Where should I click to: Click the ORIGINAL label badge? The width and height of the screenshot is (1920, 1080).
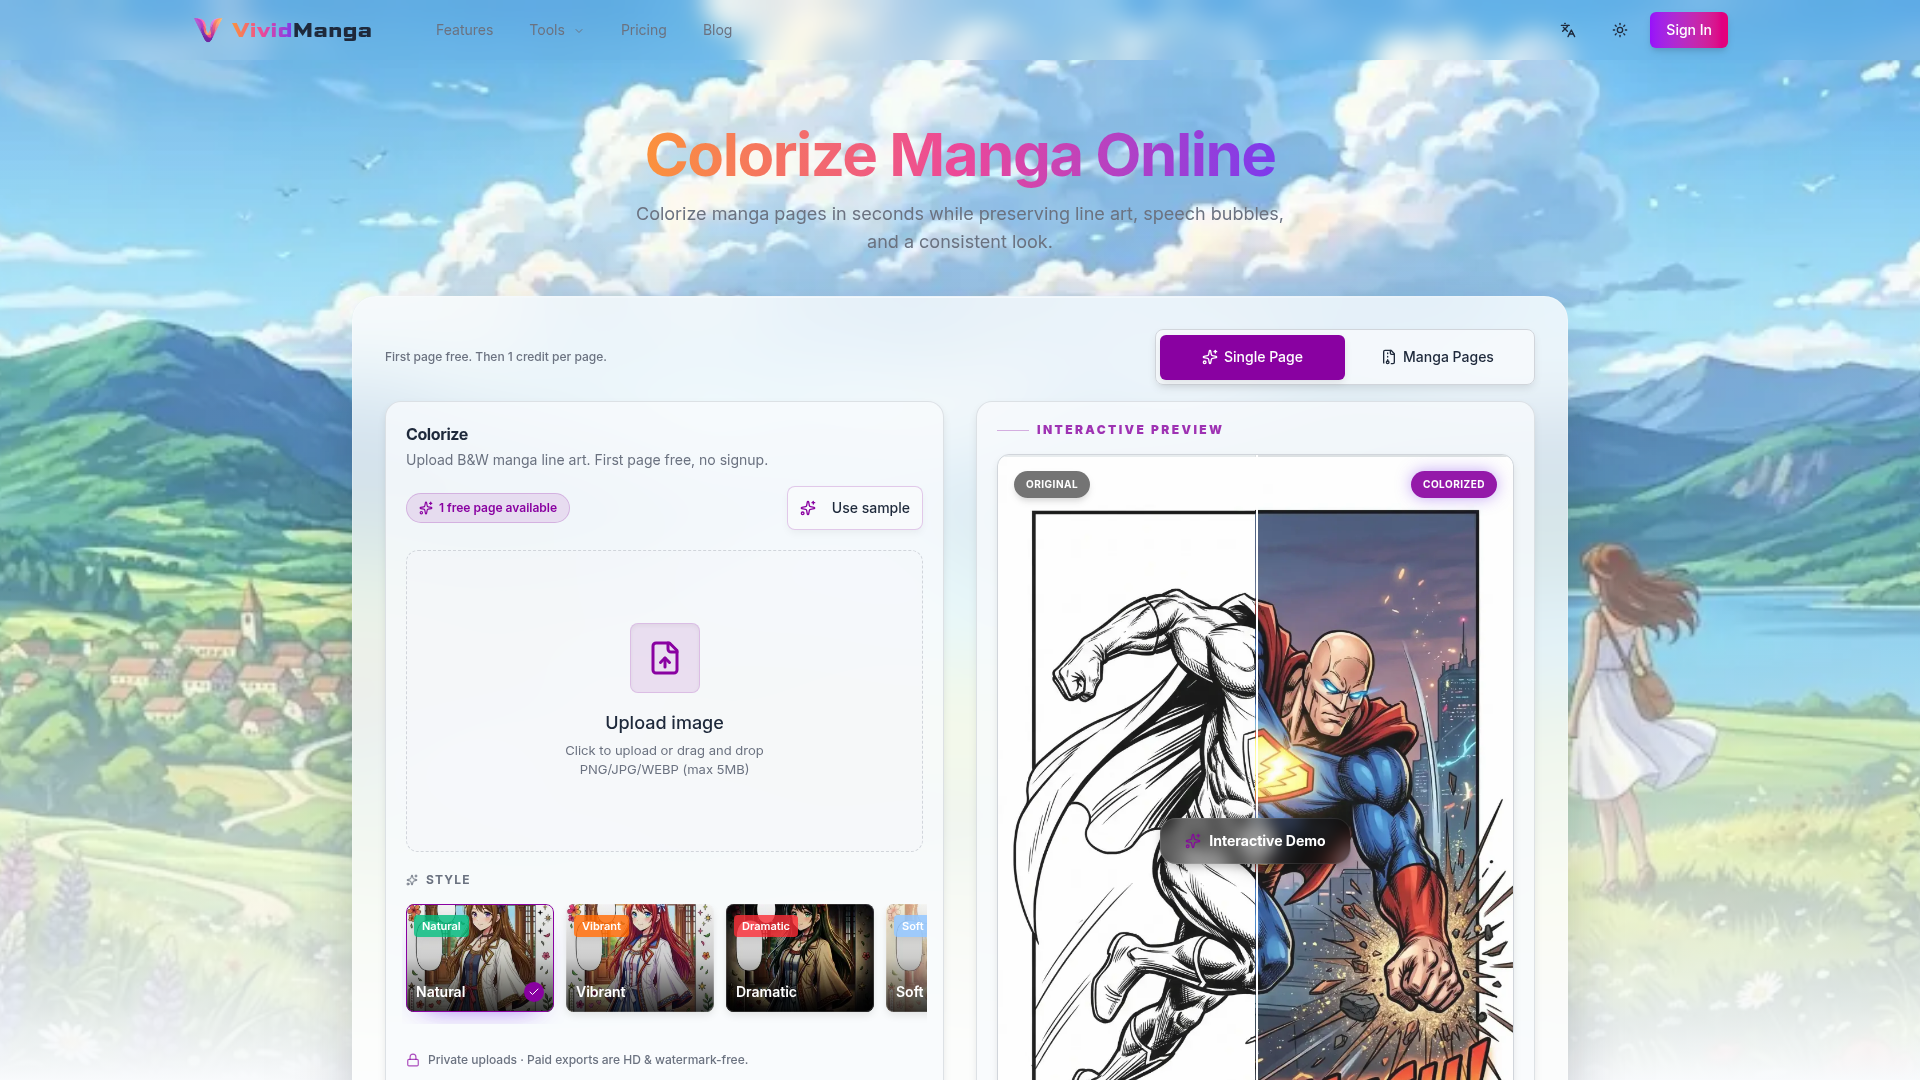click(x=1052, y=484)
